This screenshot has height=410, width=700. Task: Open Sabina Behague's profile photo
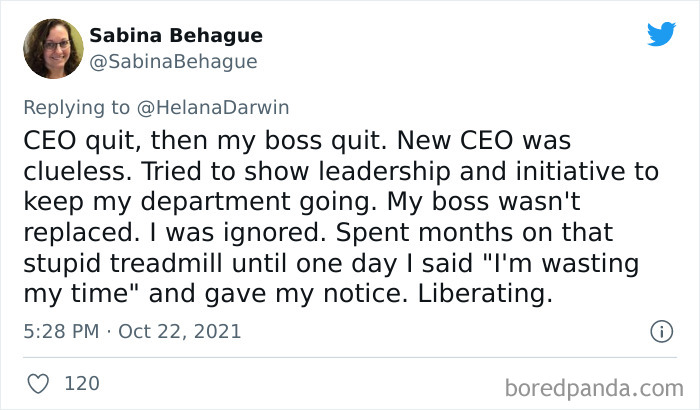pyautogui.click(x=52, y=48)
